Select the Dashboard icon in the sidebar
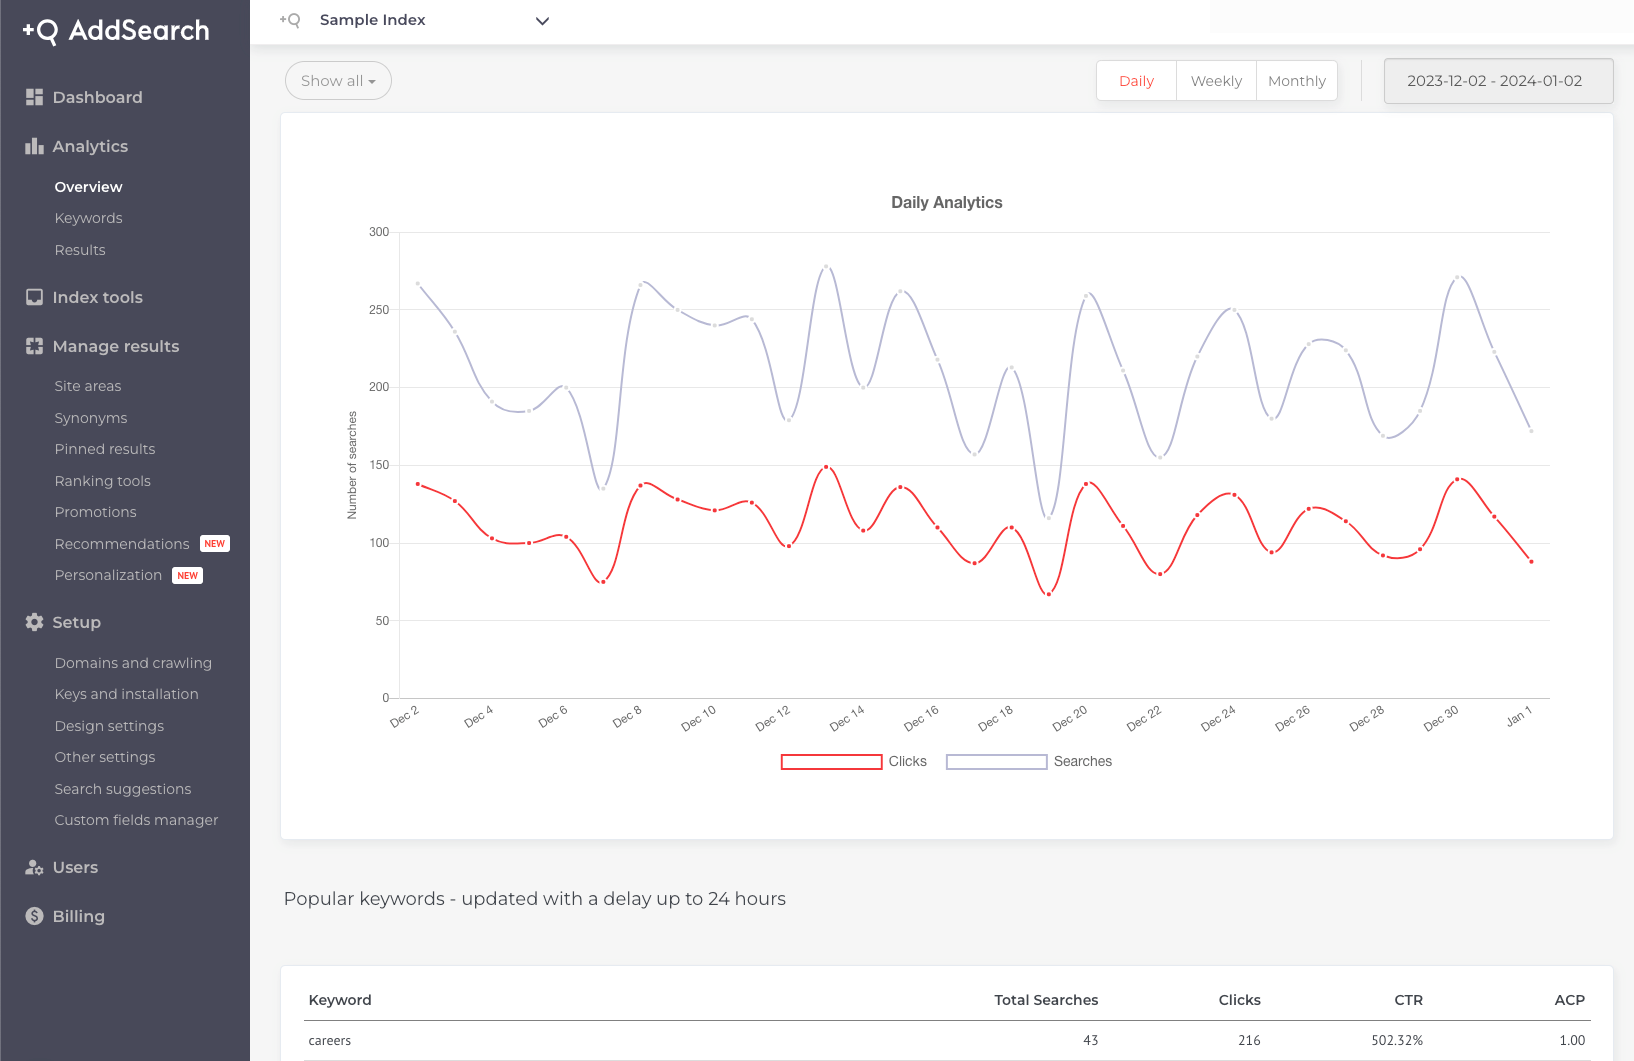Image resolution: width=1634 pixels, height=1061 pixels. point(33,96)
